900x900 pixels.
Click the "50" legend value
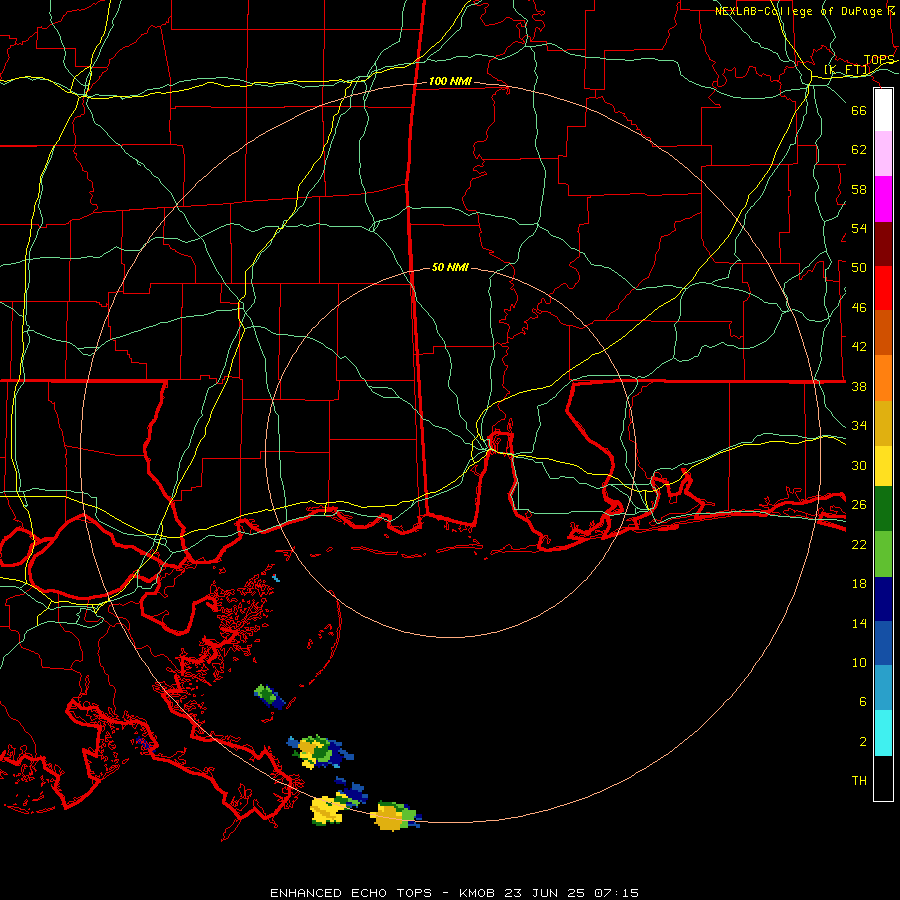pos(859,267)
